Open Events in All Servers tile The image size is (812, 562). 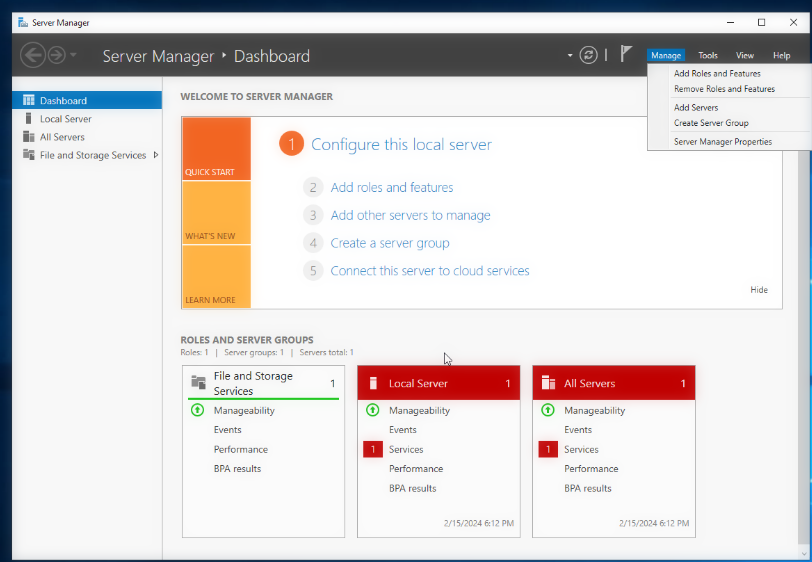(x=578, y=430)
